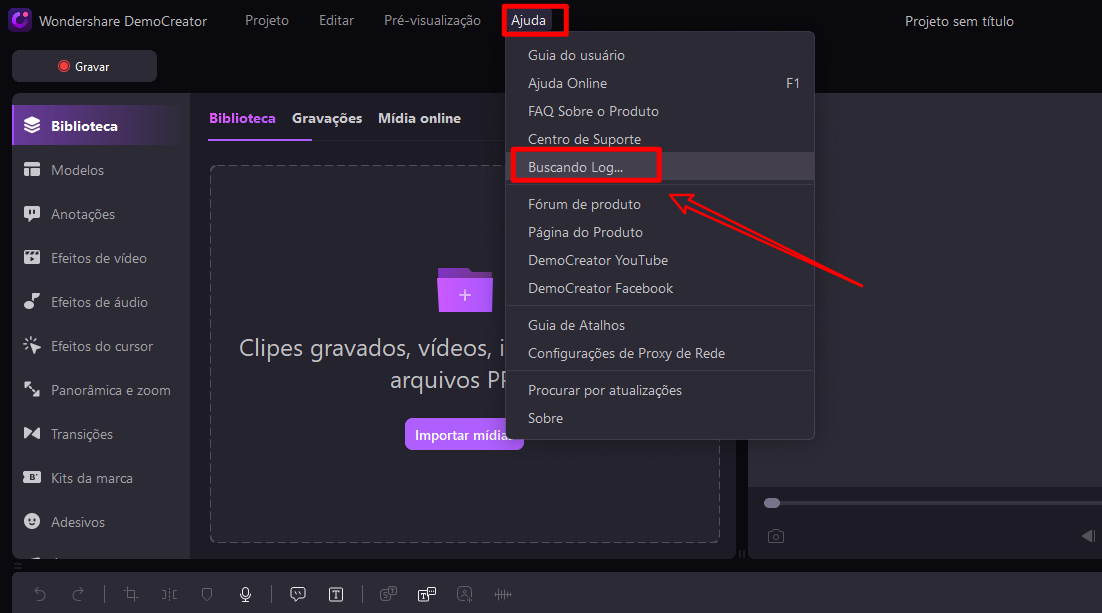1102x613 pixels.
Task: Open the Editar menu
Action: click(x=336, y=21)
